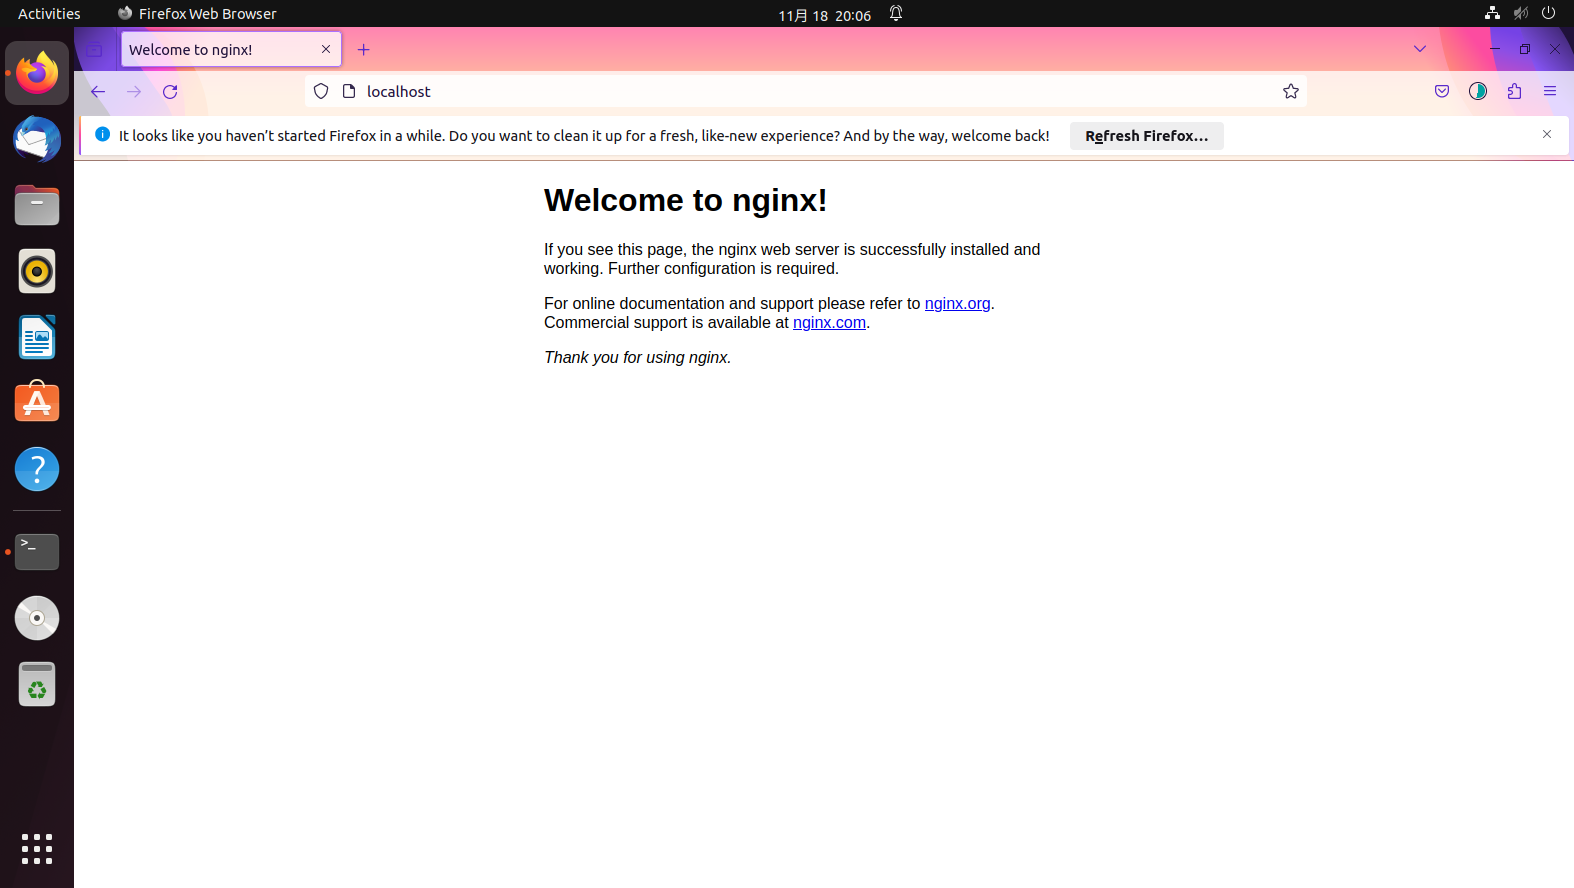Open the Save to Pocket icon
Screen dimensions: 1574x888
1442,91
